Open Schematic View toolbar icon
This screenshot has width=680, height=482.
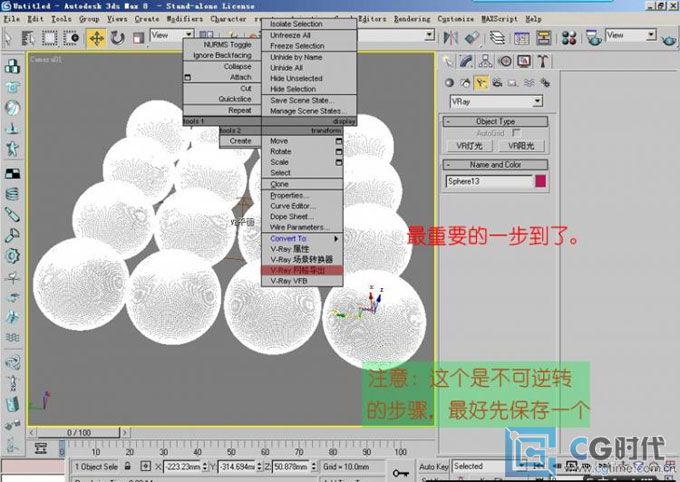(x=543, y=38)
